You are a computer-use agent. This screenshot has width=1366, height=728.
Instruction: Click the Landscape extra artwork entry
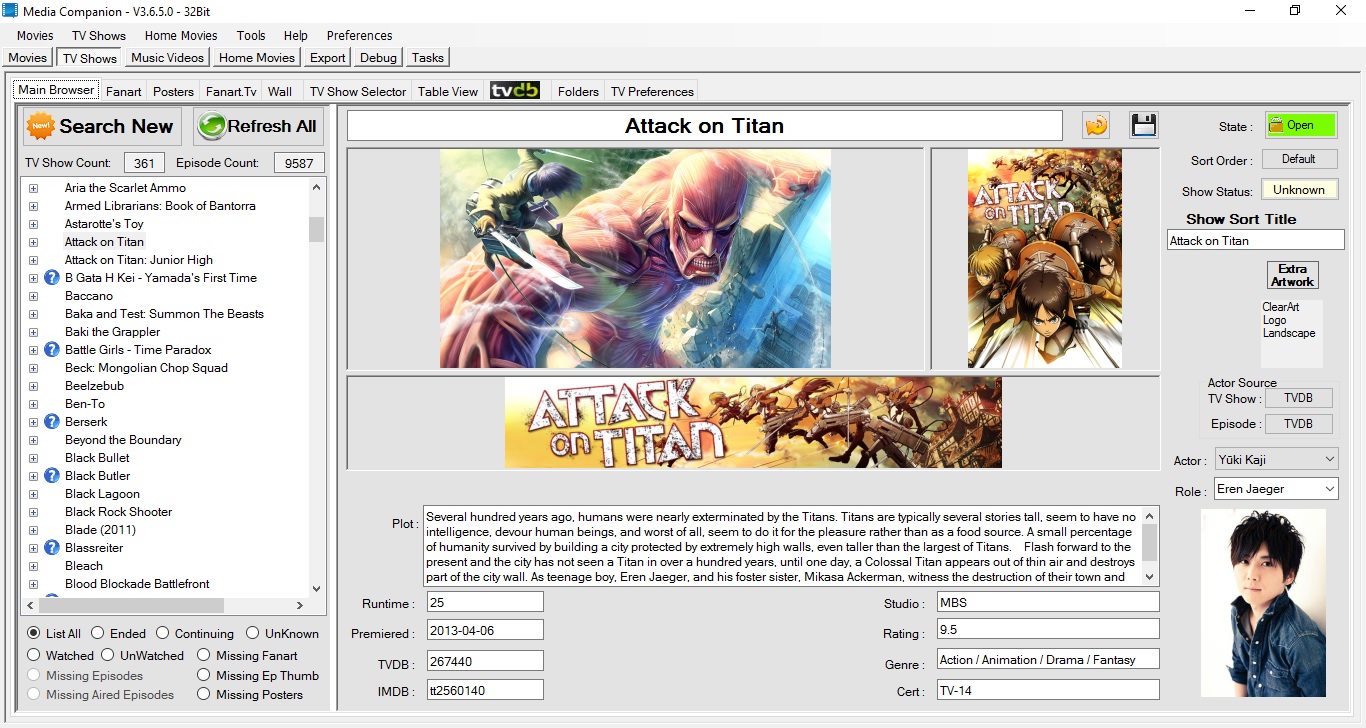tap(1289, 333)
